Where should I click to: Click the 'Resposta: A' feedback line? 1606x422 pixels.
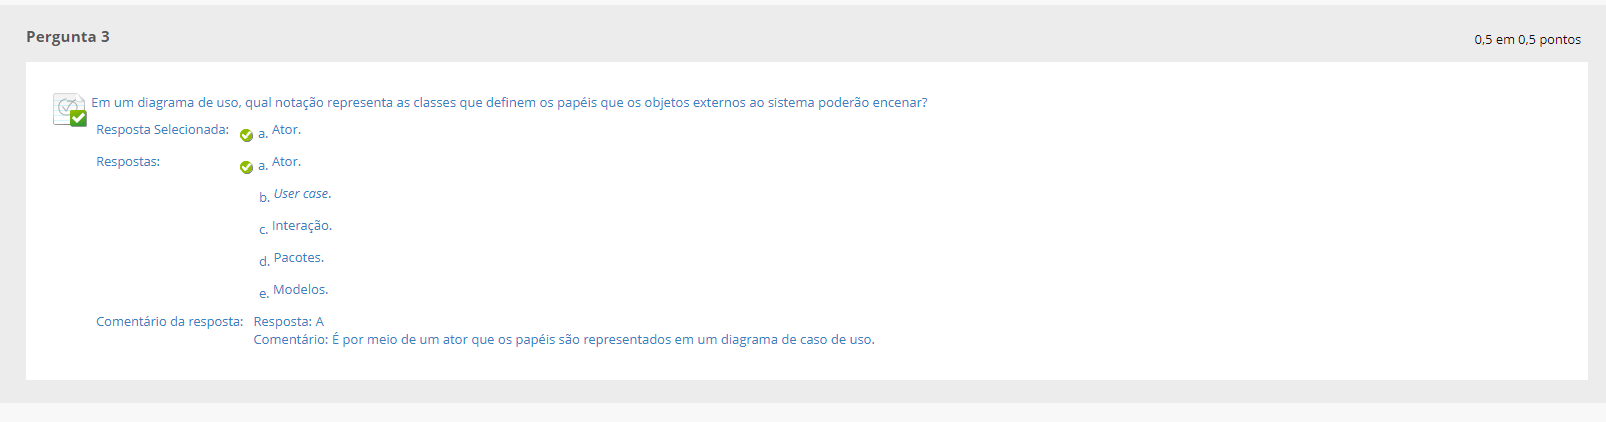(289, 322)
